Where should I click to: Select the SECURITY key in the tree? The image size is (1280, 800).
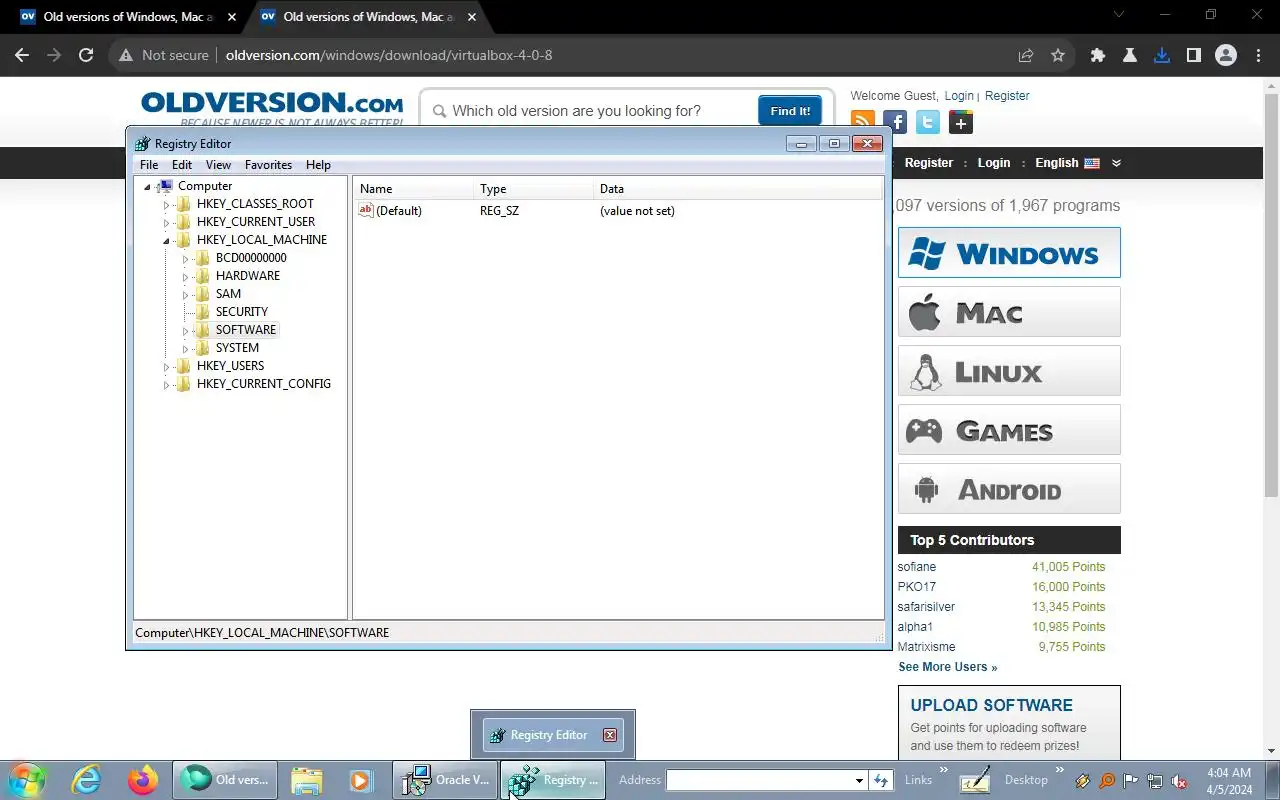[242, 312]
